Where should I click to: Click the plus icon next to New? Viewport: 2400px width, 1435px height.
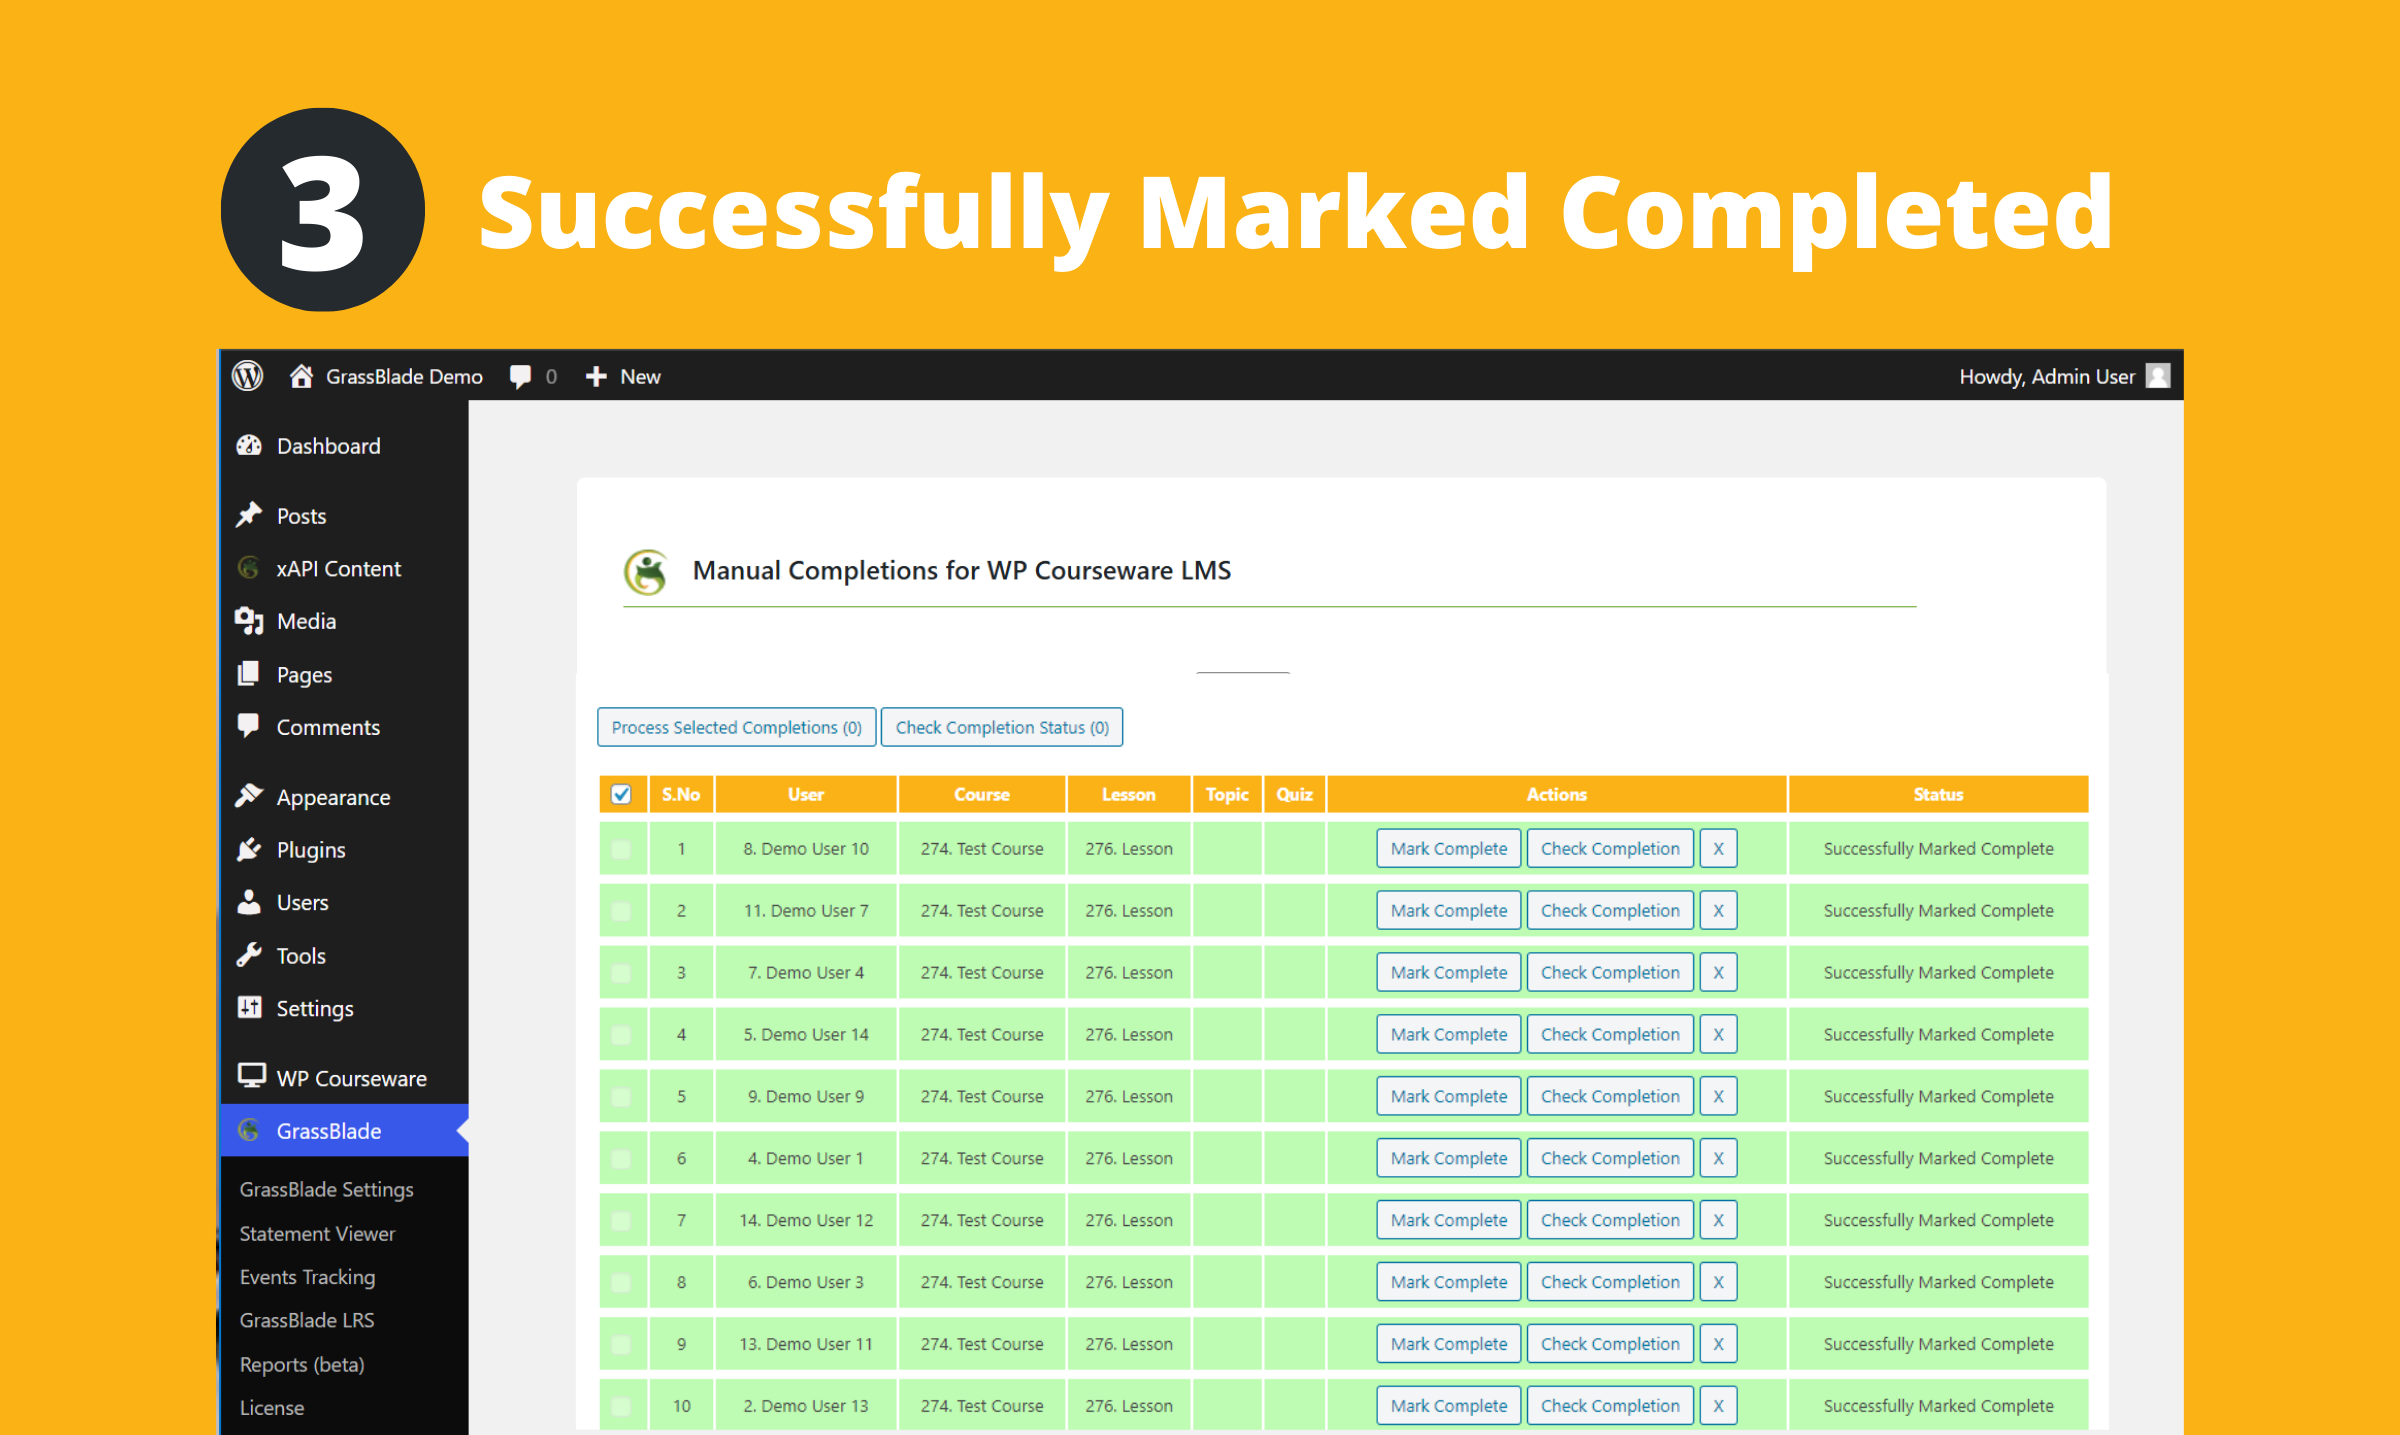point(596,377)
